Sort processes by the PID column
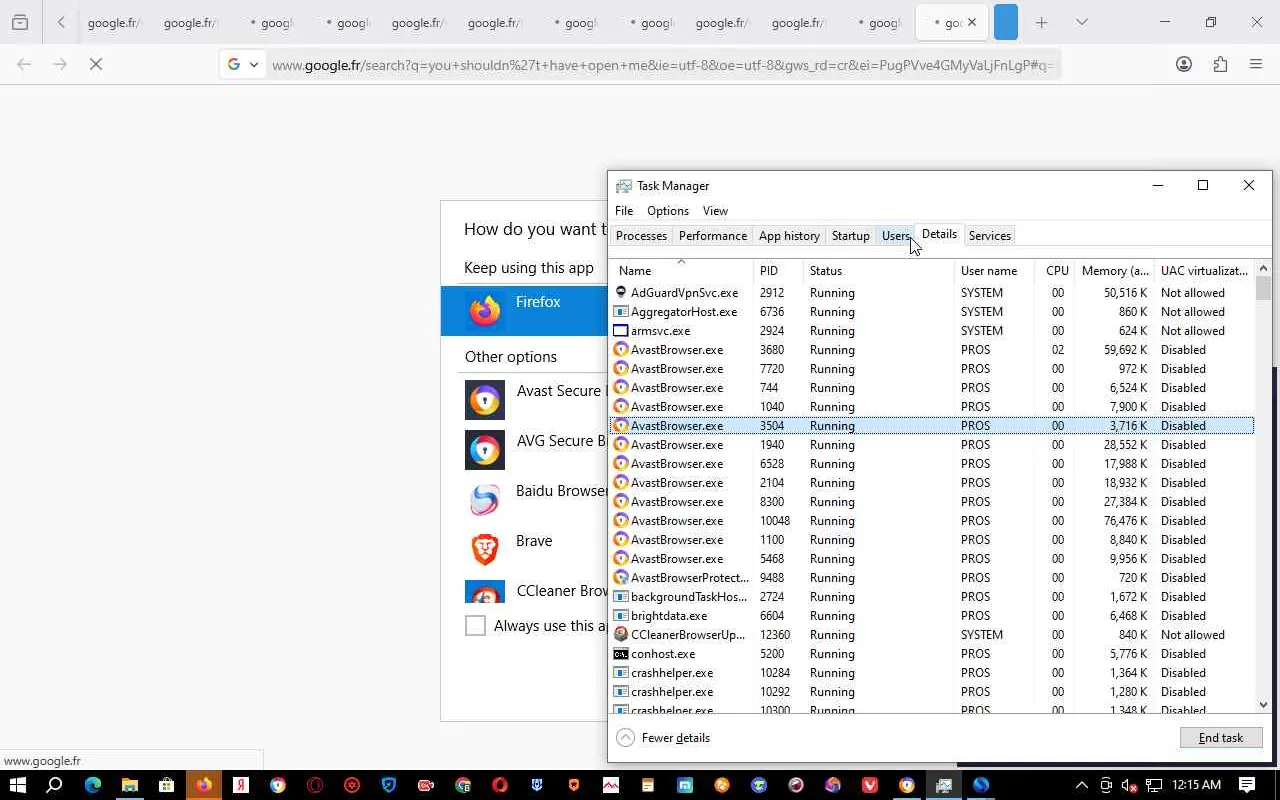Screen dimensions: 1280x800 [x=779, y=271]
